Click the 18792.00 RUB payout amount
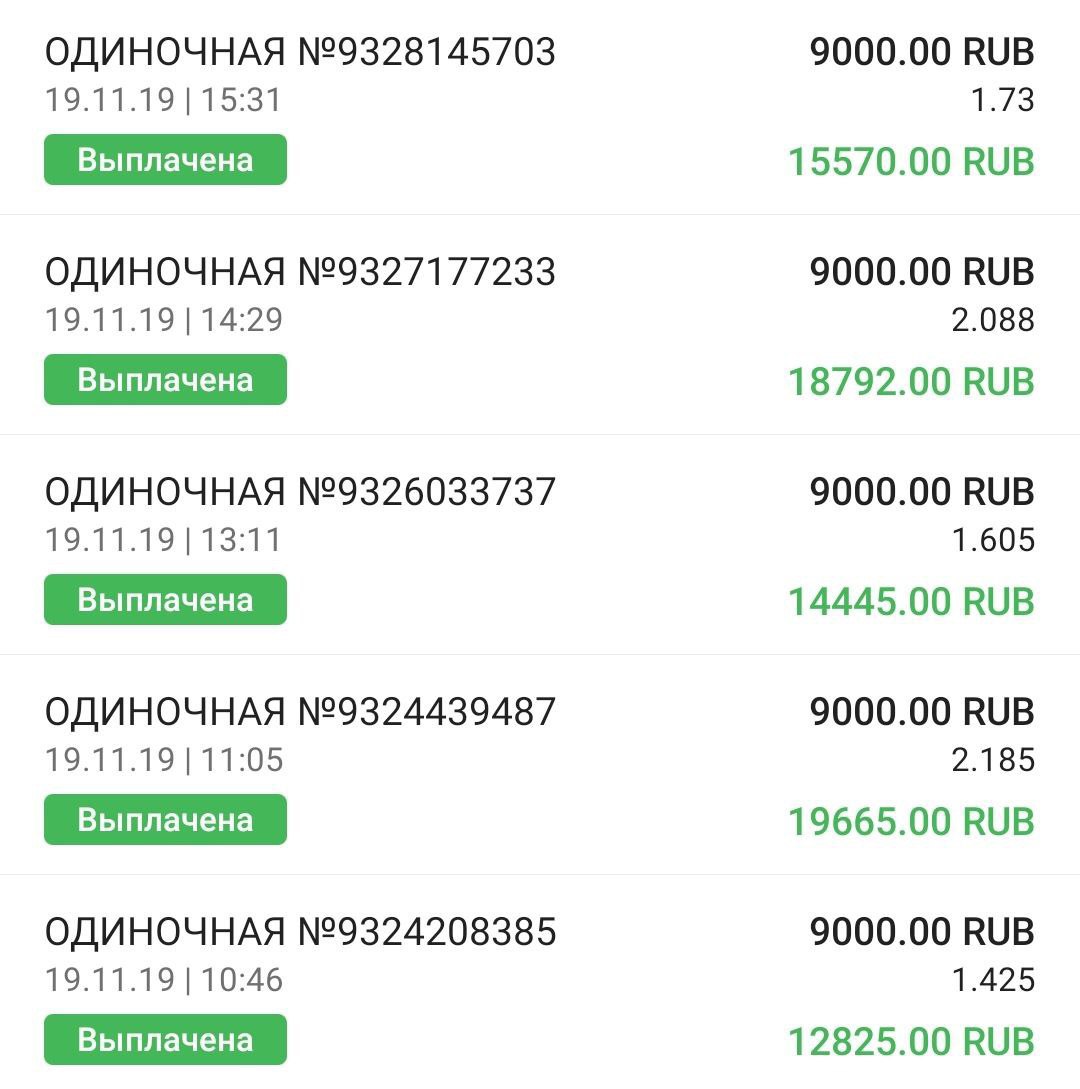This screenshot has width=1080, height=1089. pyautogui.click(x=911, y=382)
